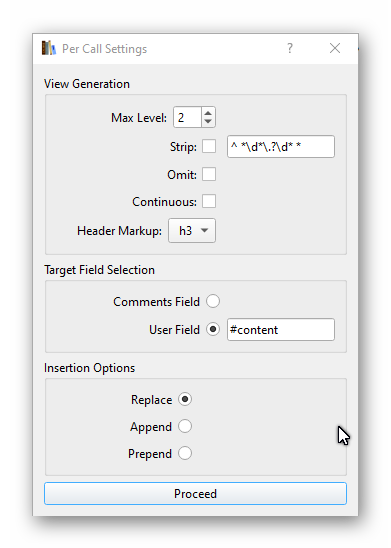The height and width of the screenshot is (548, 391).
Task: Click the calibre books icon in title bar
Action: (49, 48)
